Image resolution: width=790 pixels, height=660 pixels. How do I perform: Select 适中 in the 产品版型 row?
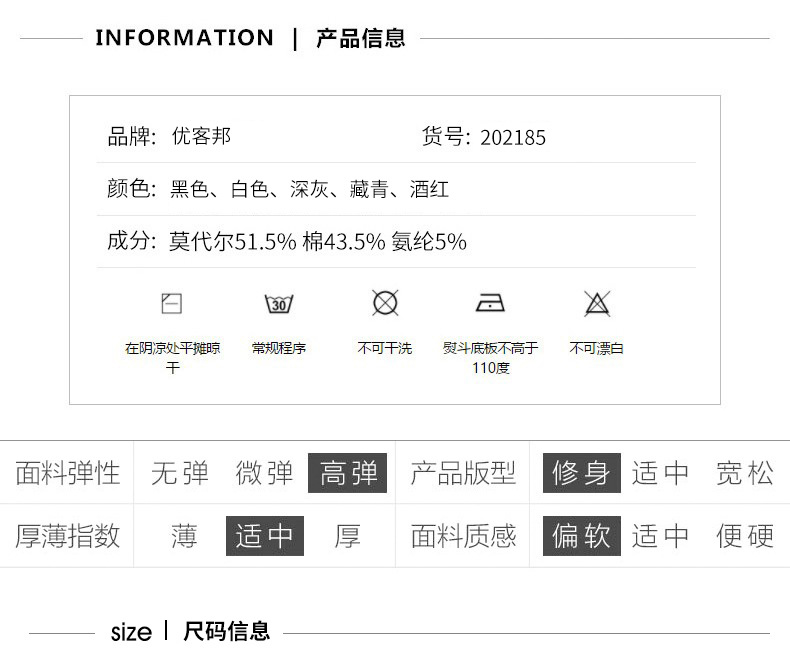tap(660, 473)
